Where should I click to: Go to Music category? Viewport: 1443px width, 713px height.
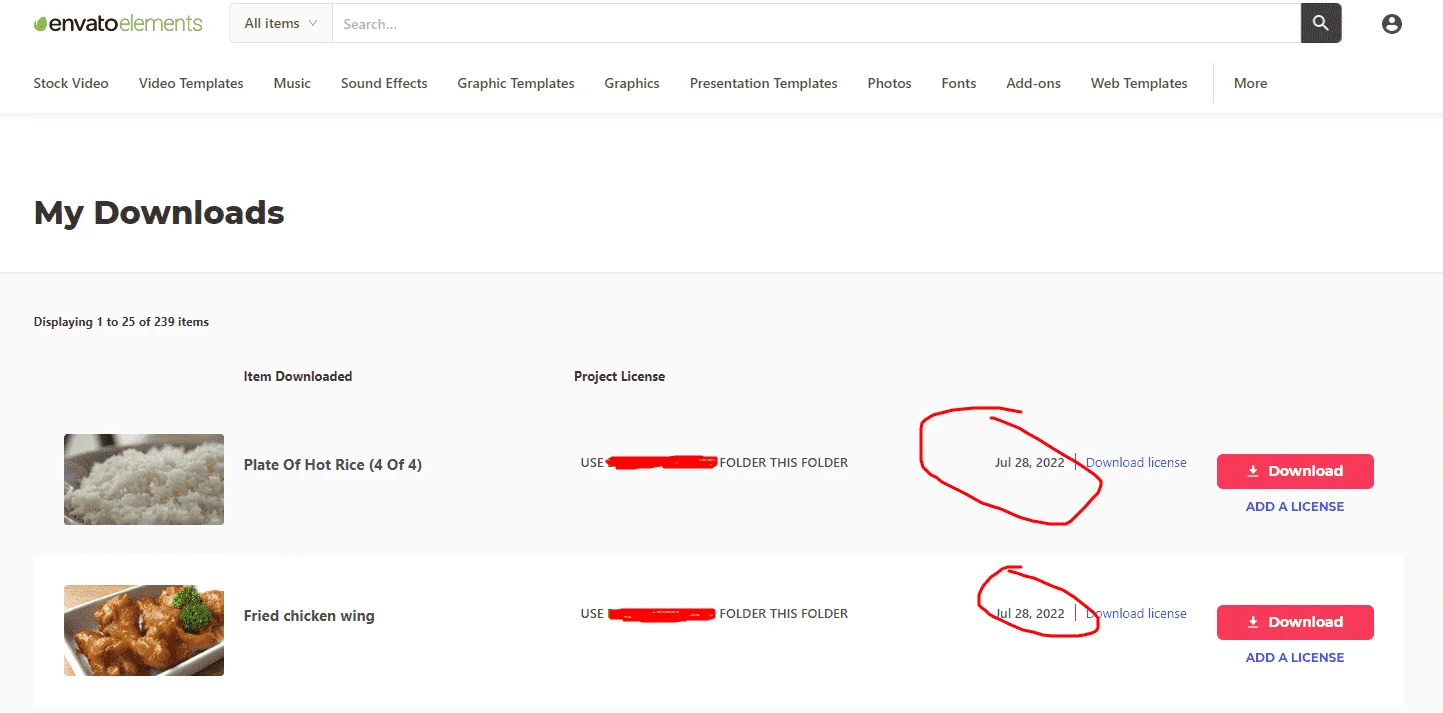point(292,83)
